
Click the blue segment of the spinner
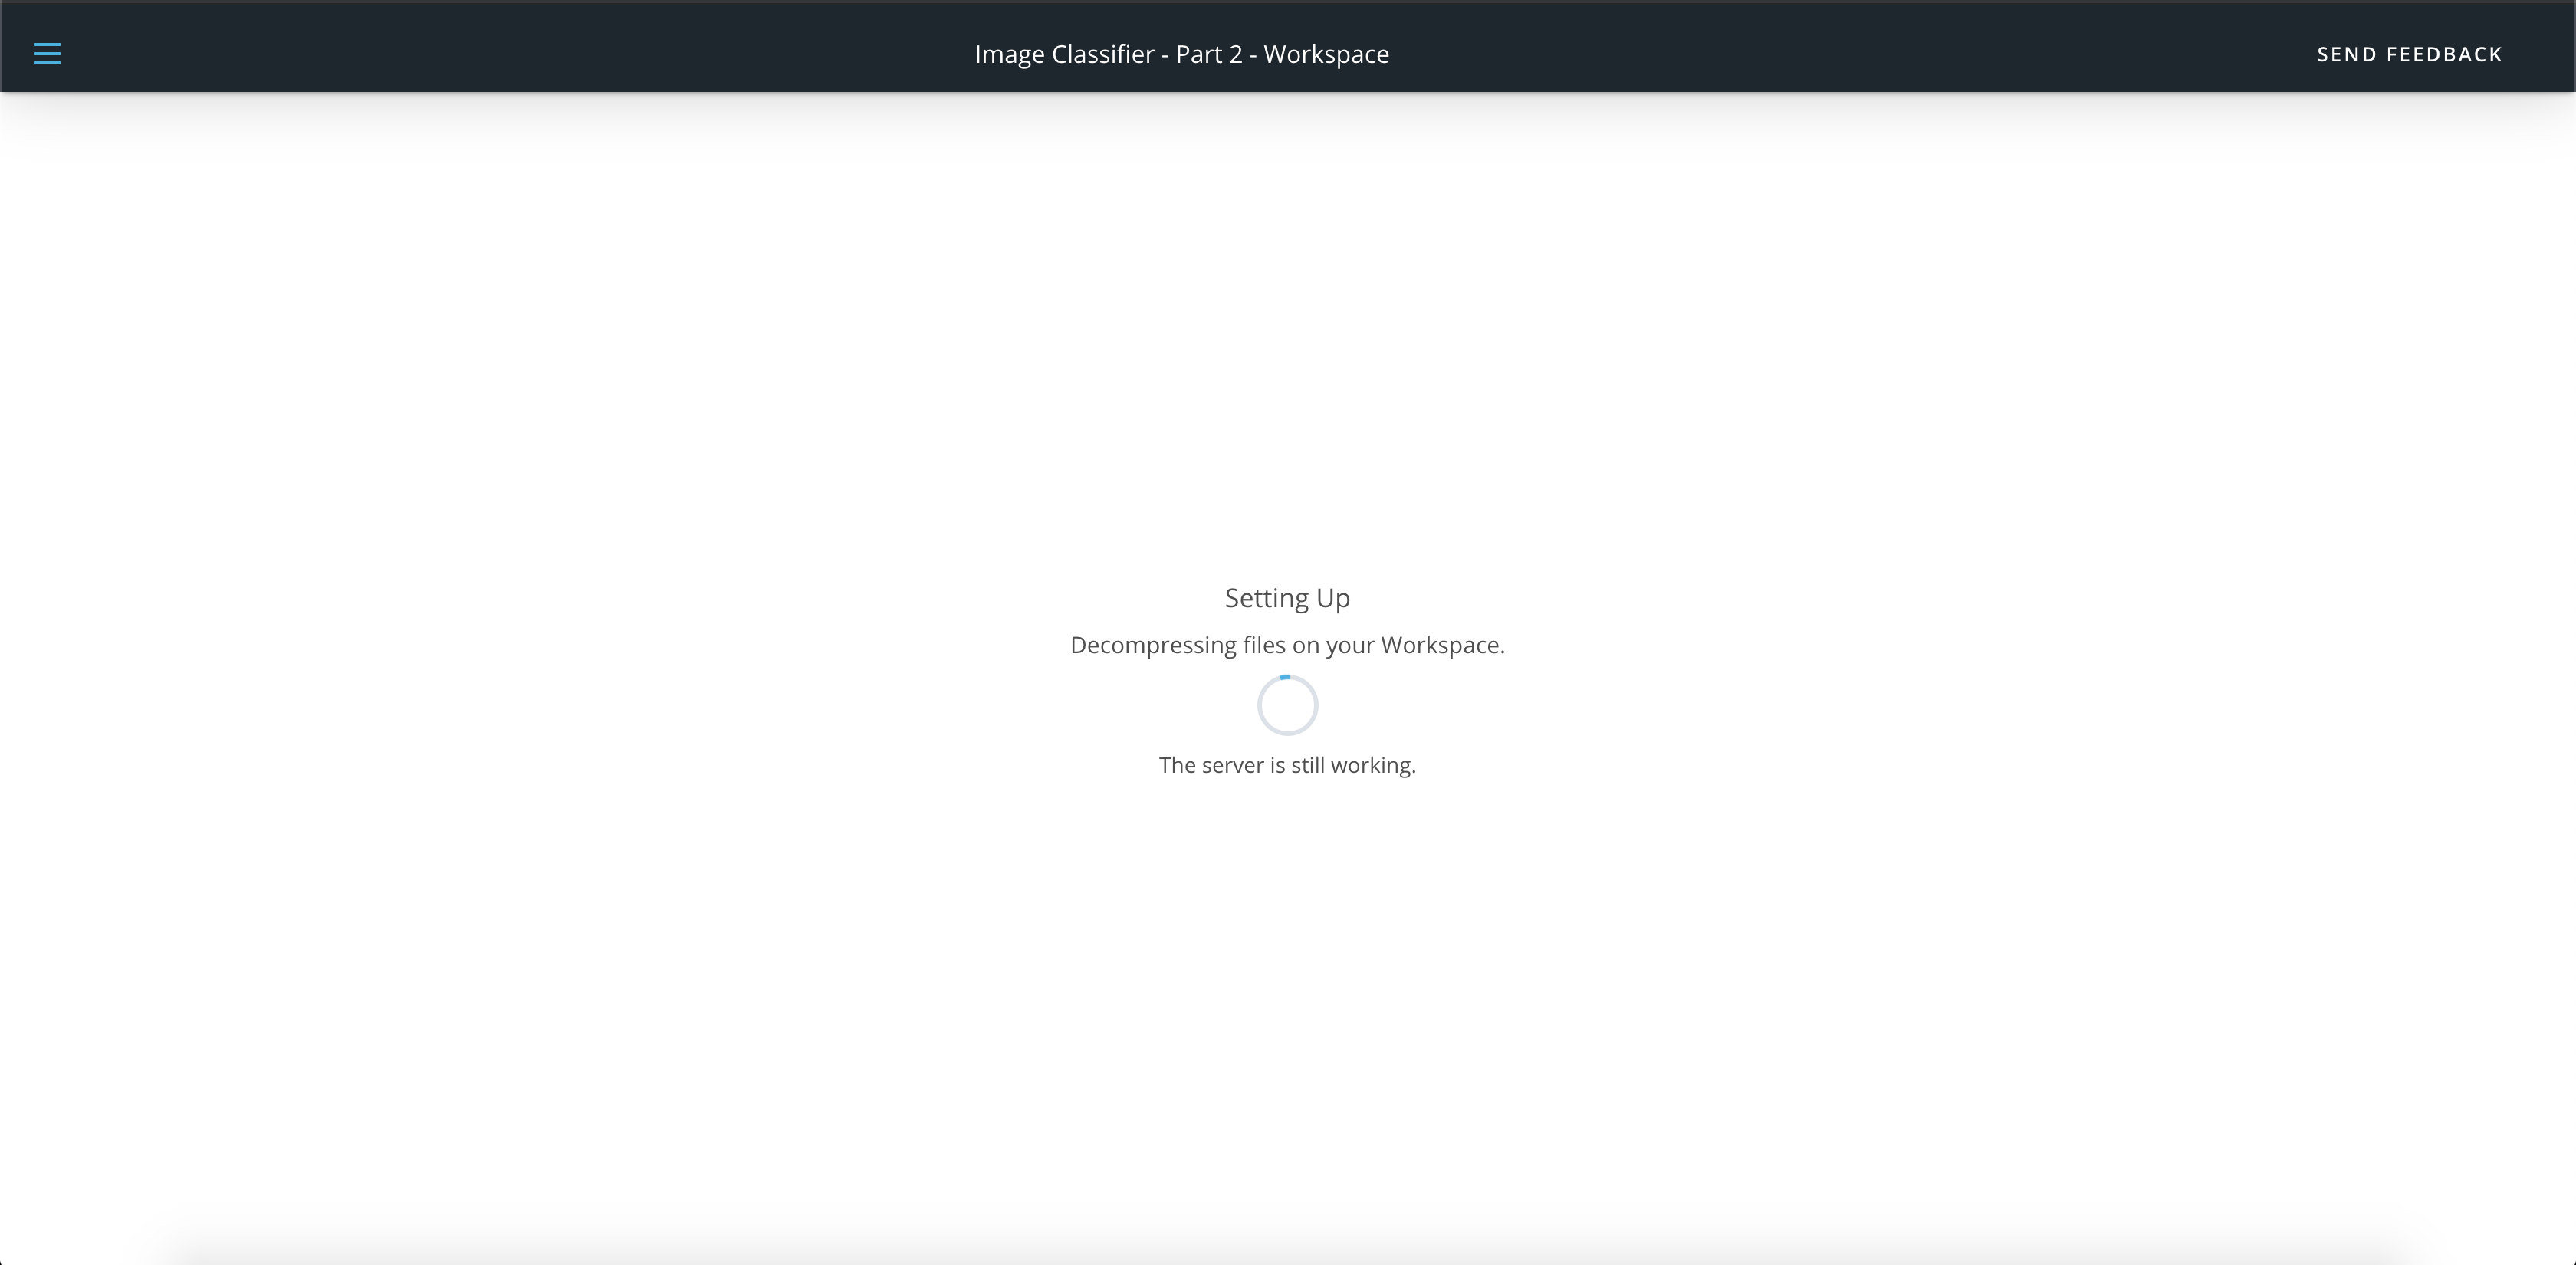[1285, 677]
